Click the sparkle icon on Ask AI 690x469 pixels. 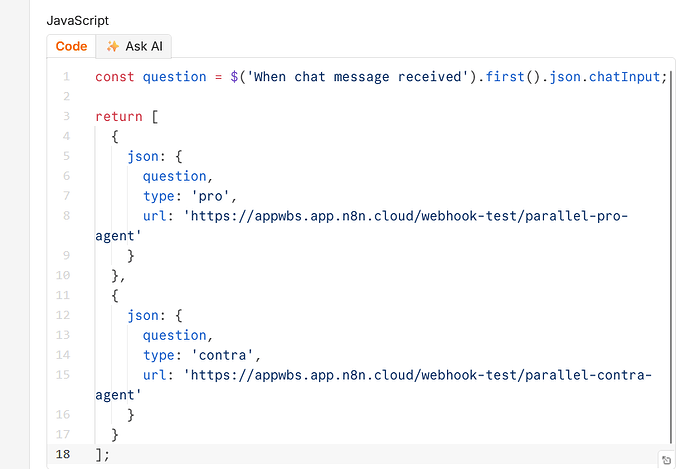point(113,46)
